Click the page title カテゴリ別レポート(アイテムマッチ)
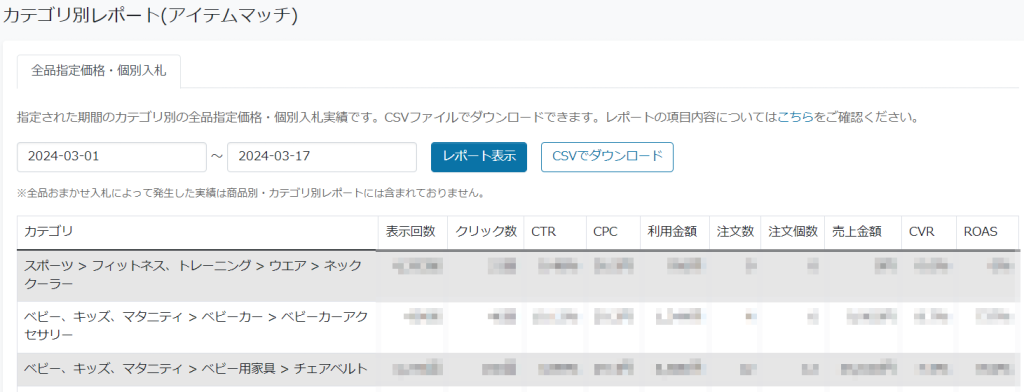This screenshot has width=1024, height=392. 151,16
